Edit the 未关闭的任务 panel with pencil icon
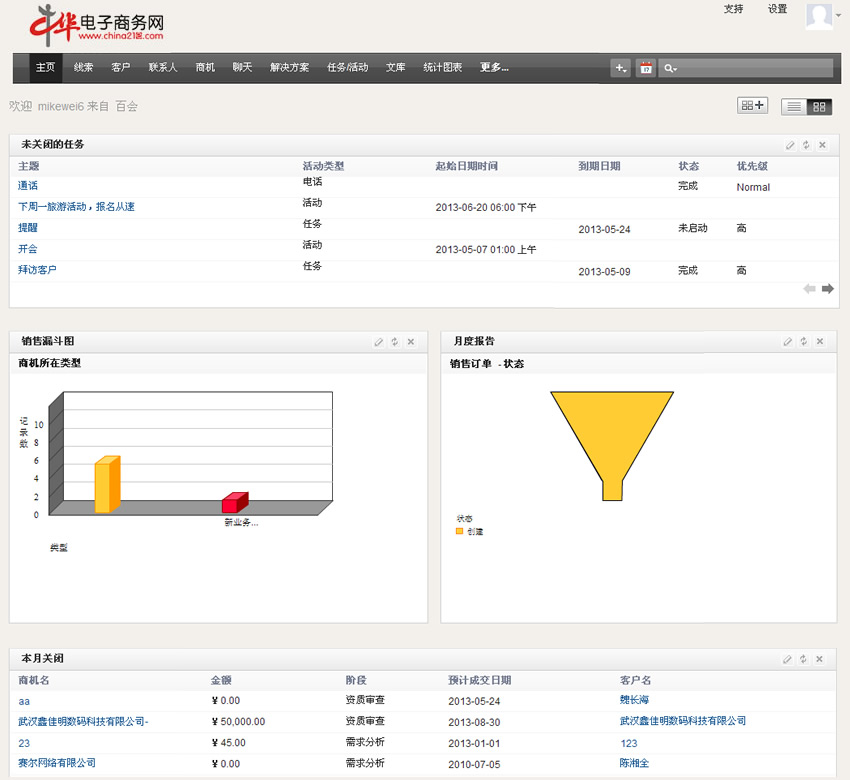The width and height of the screenshot is (850, 780). pyautogui.click(x=790, y=145)
